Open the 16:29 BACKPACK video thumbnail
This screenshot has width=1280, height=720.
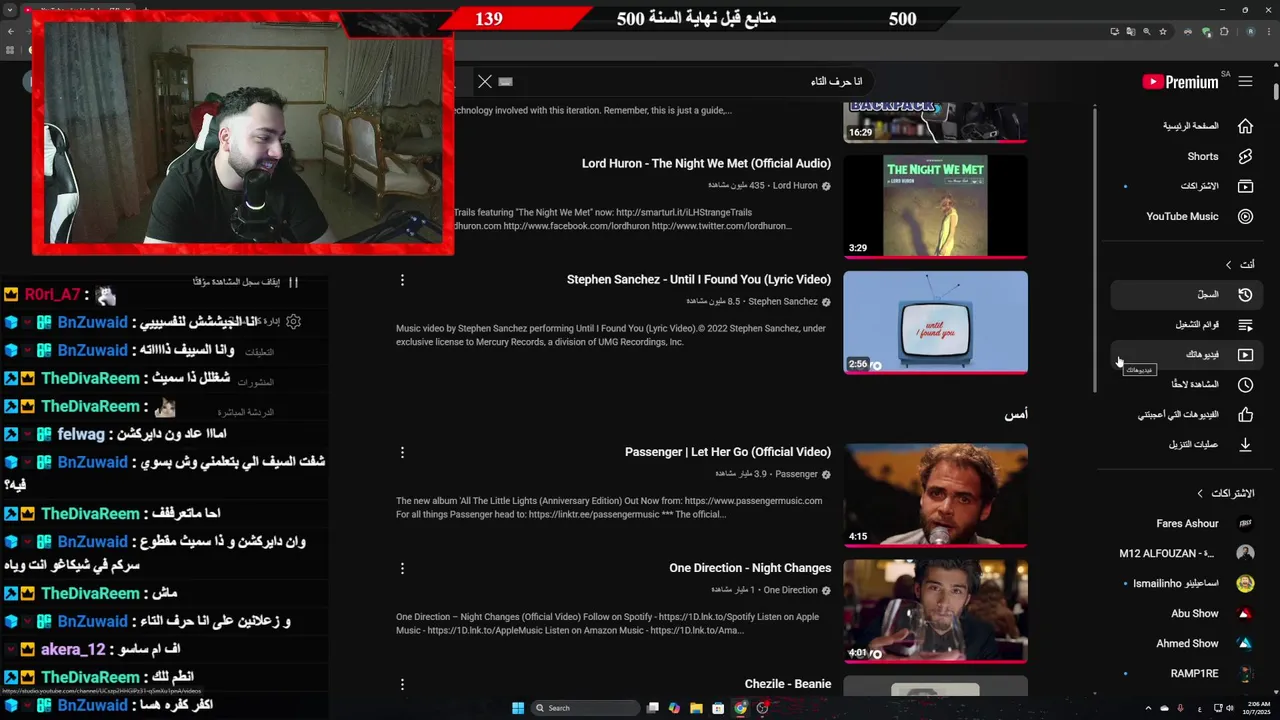[935, 122]
